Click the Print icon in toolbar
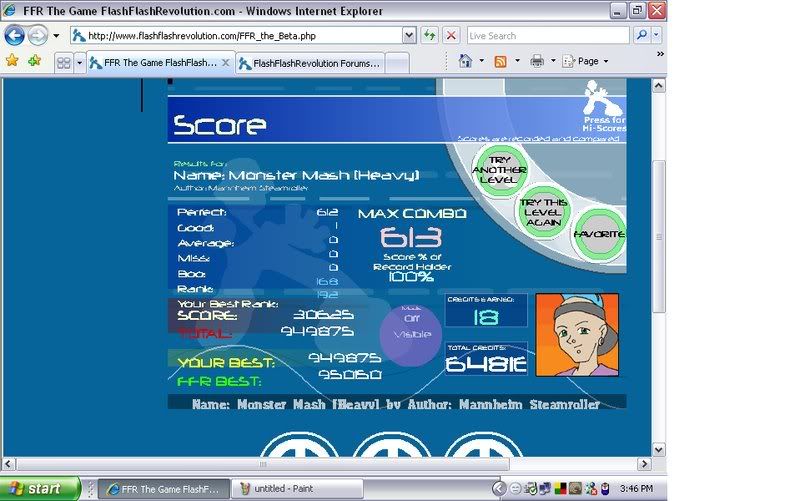This screenshot has height=501, width=800. tap(537, 61)
